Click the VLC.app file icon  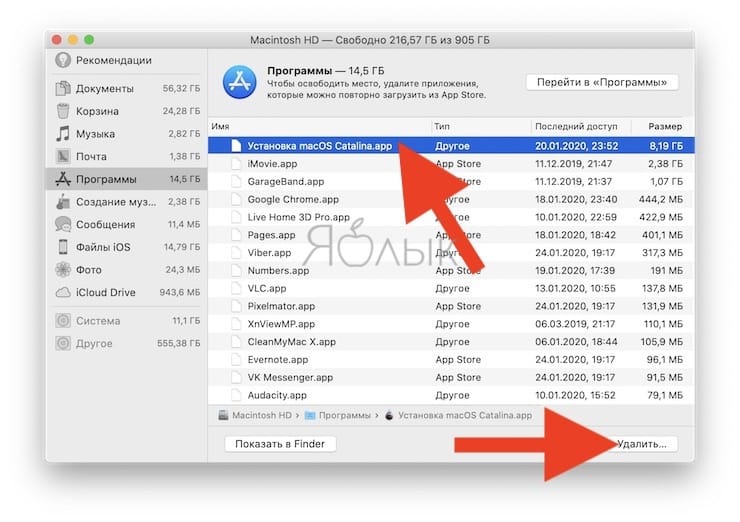point(236,288)
